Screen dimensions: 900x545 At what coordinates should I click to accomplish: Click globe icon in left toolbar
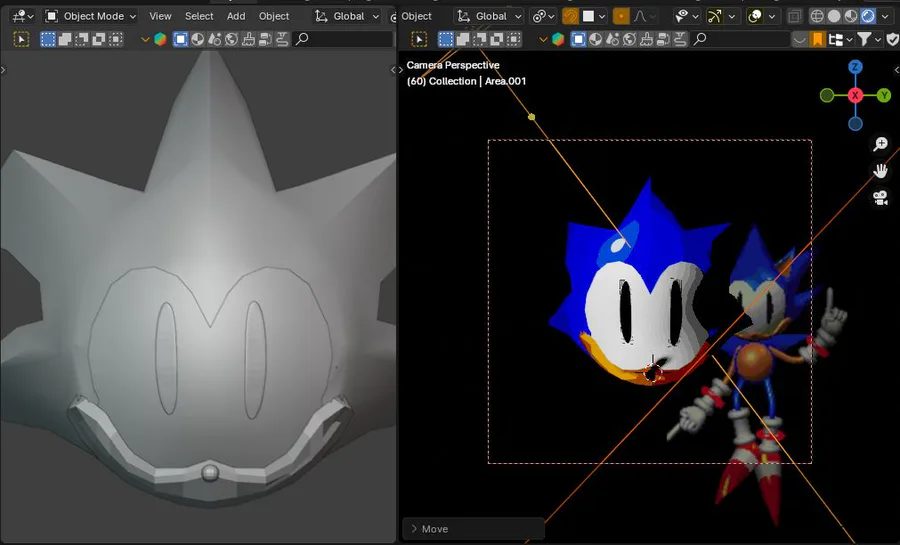[x=231, y=39]
